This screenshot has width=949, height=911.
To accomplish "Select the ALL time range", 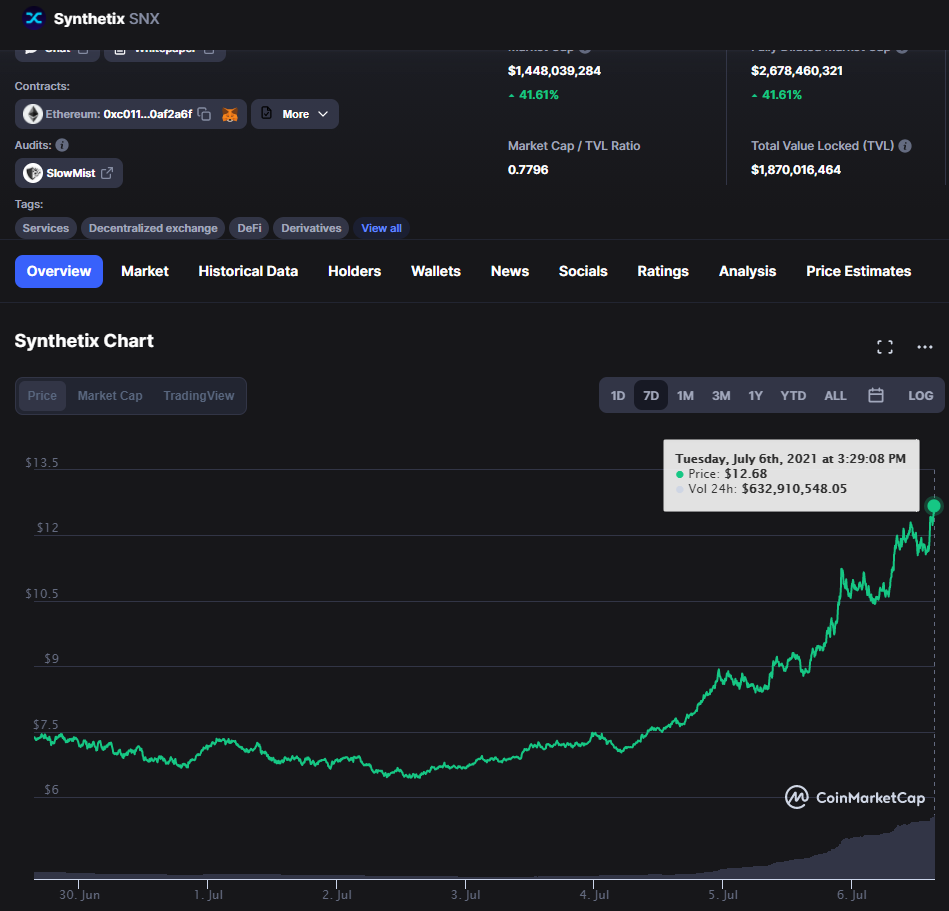I will point(835,395).
